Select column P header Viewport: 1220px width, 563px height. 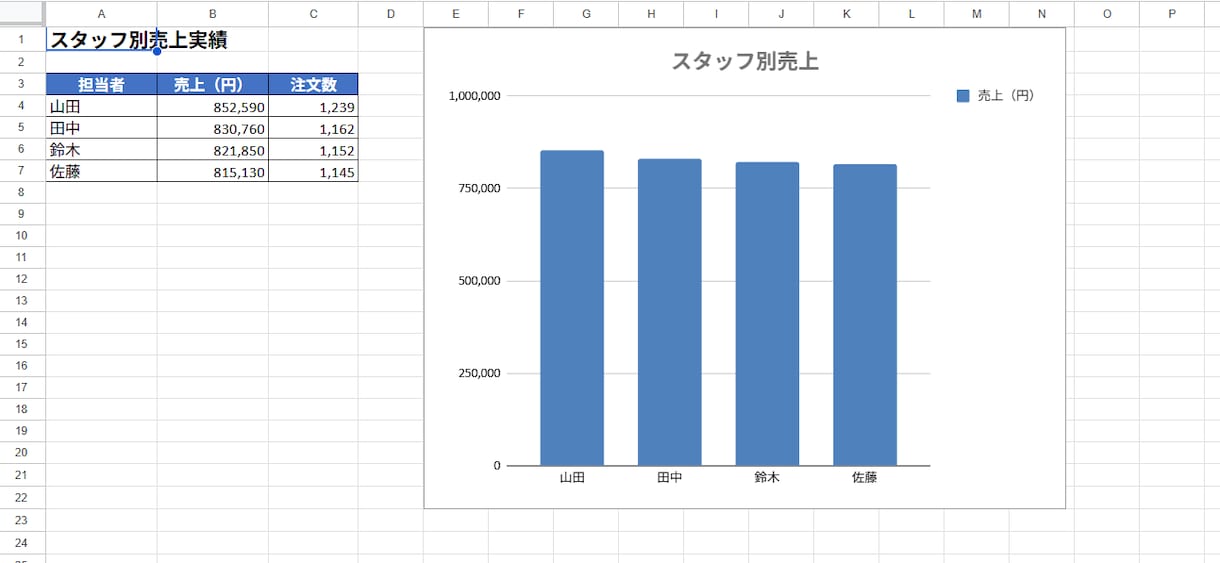pyautogui.click(x=1172, y=14)
